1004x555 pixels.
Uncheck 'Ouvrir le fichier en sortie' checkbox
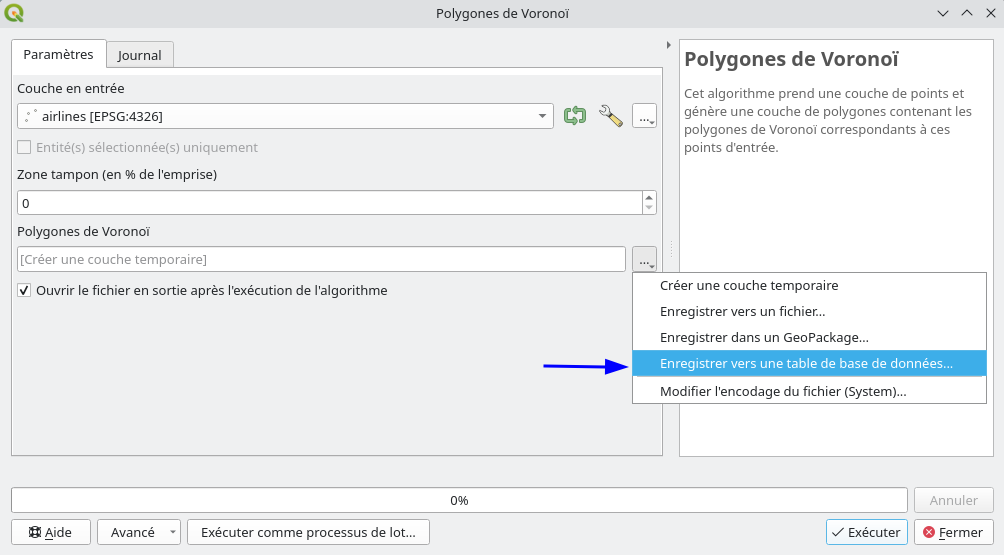24,290
